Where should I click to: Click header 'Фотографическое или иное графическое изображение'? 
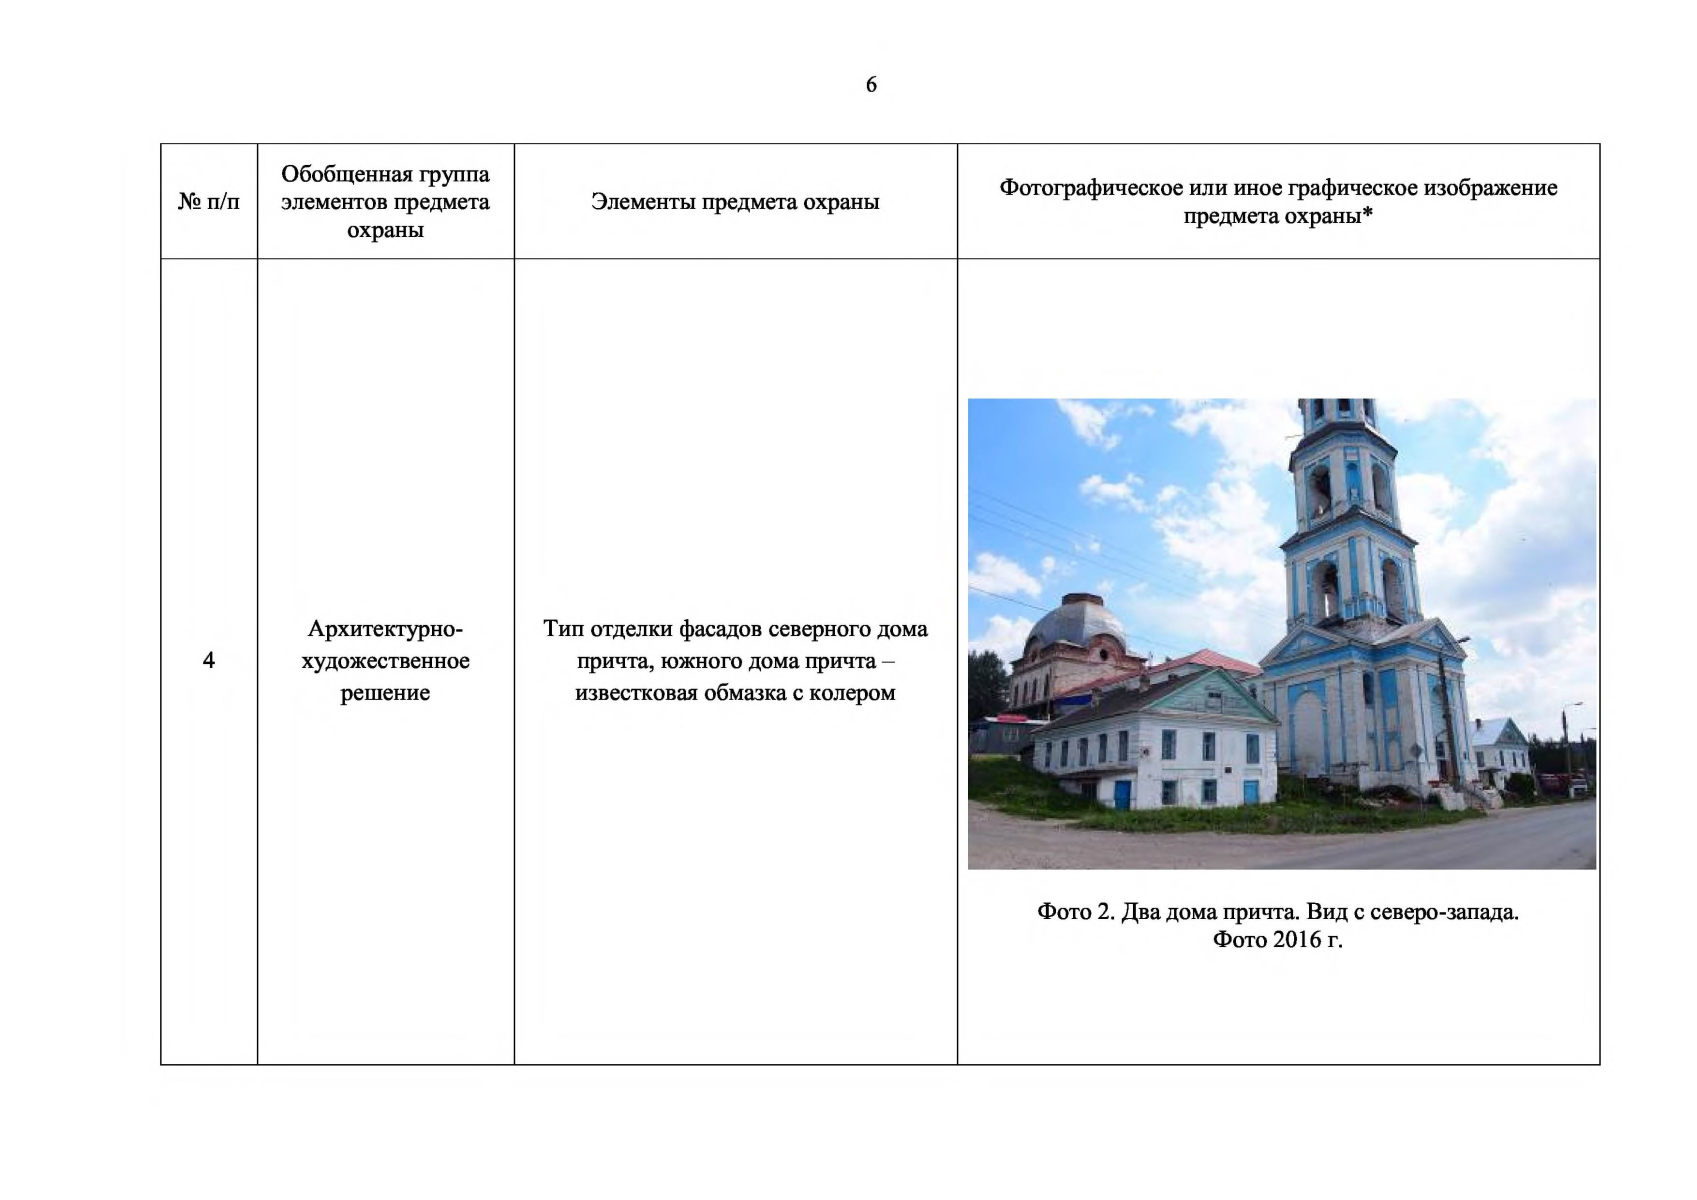[1278, 188]
